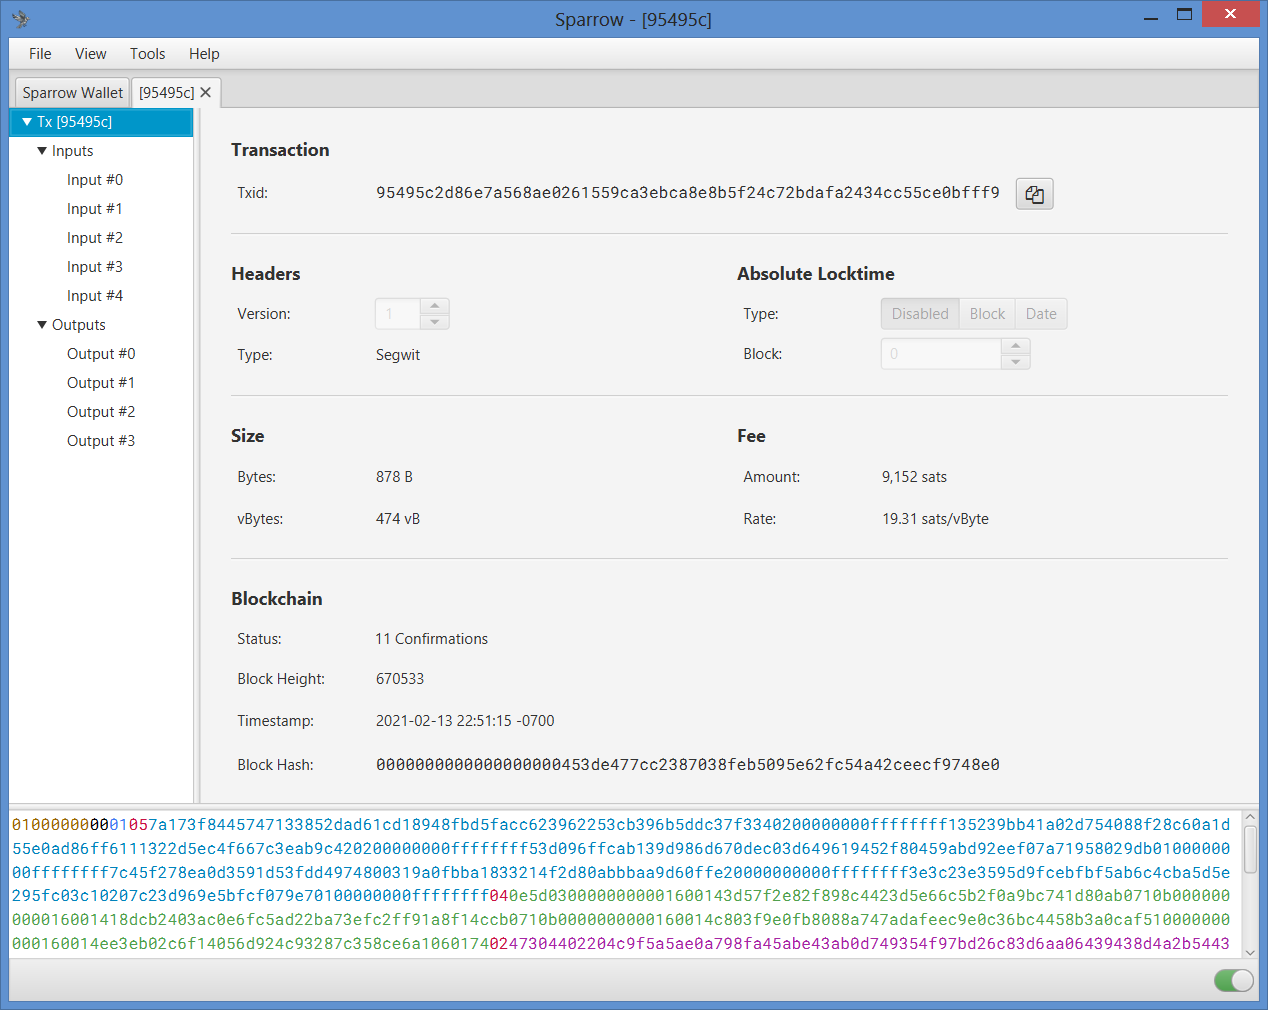Click the fee amount 9,152 sats

tap(914, 477)
